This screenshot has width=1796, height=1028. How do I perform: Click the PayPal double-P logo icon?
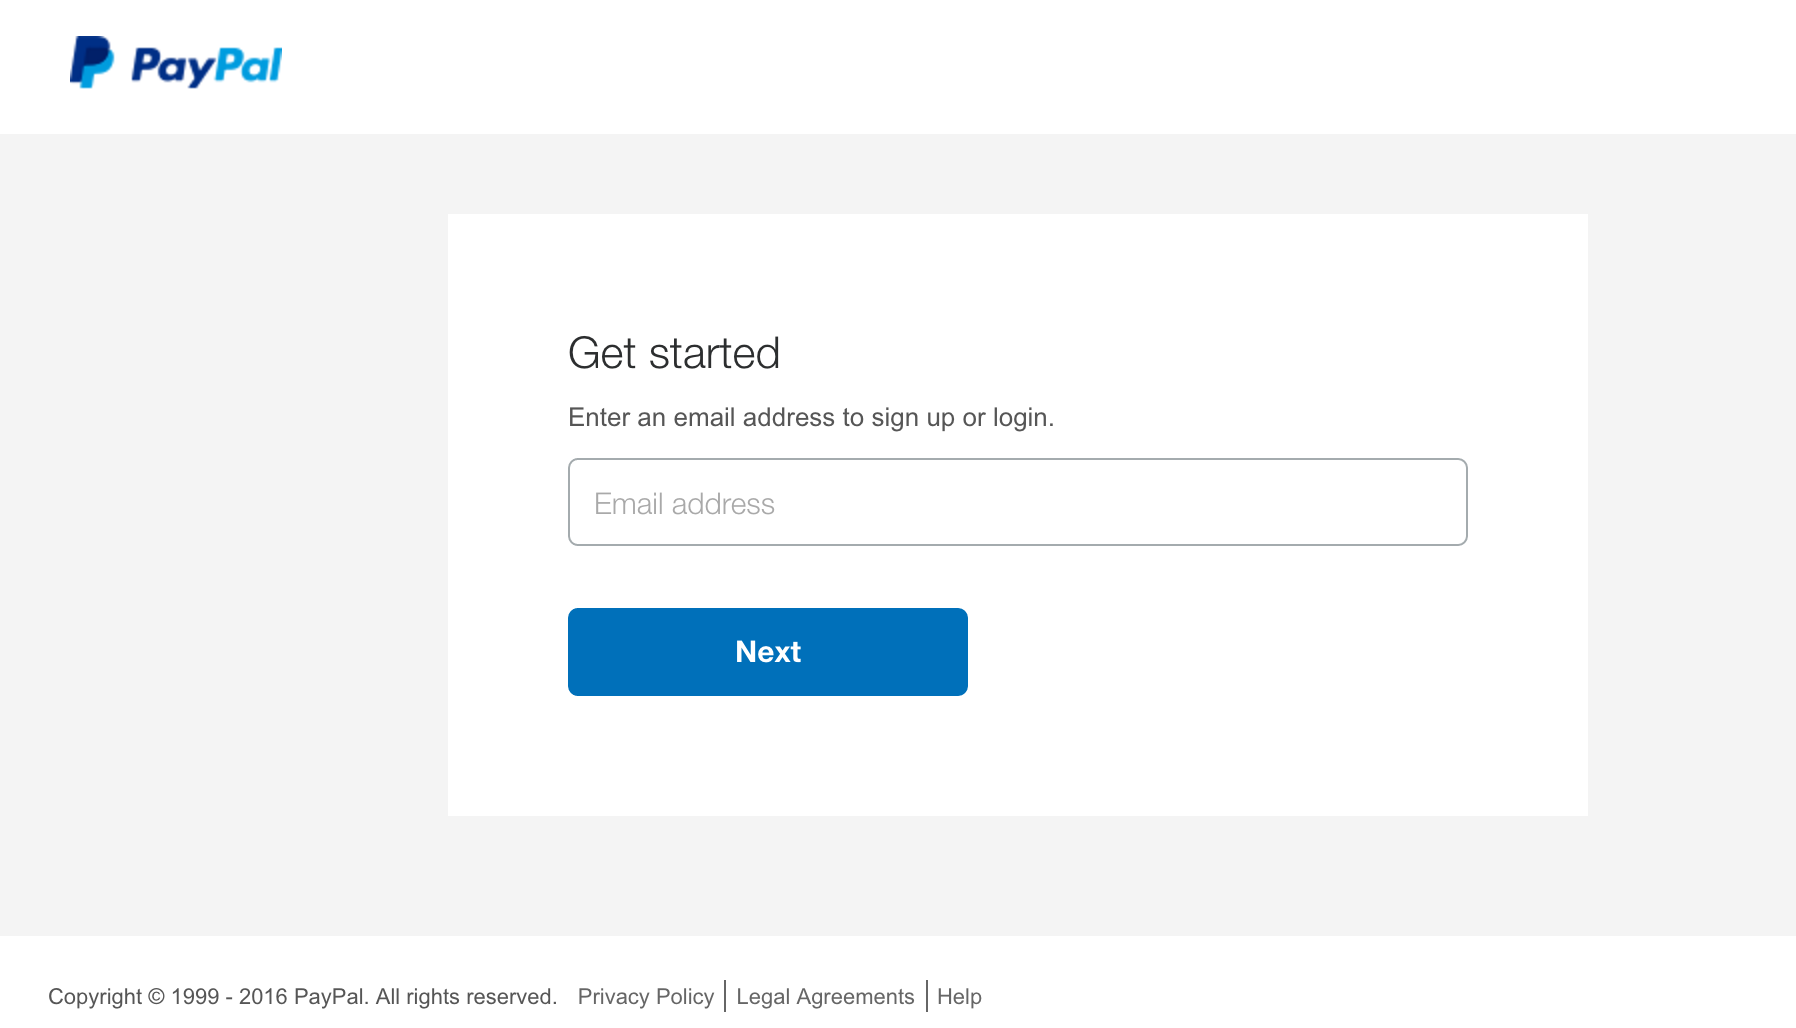click(x=91, y=62)
